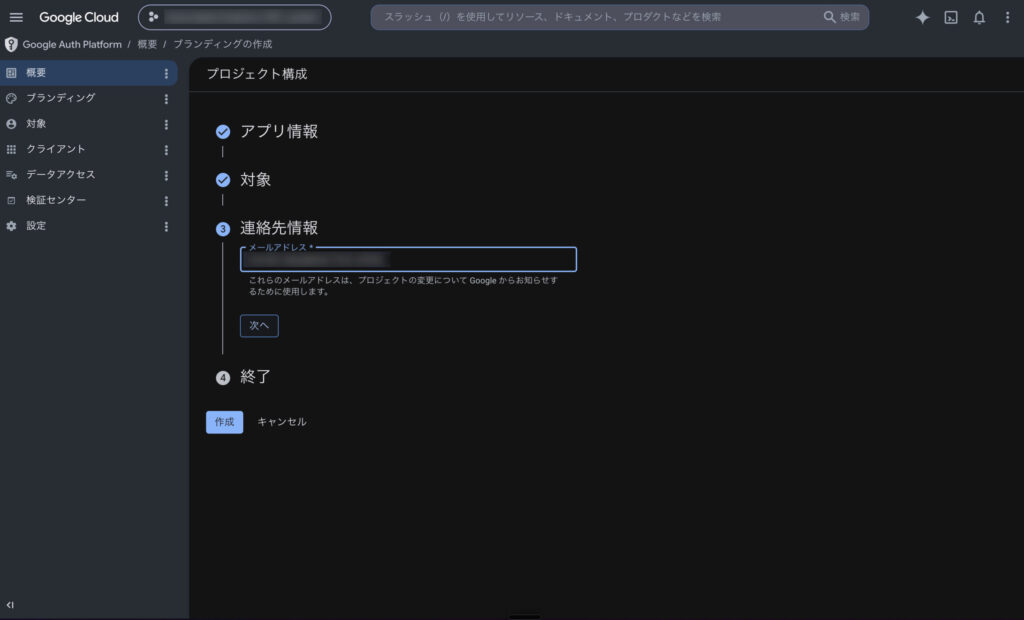Click the プロジェクト構成 heading

(x=257, y=74)
